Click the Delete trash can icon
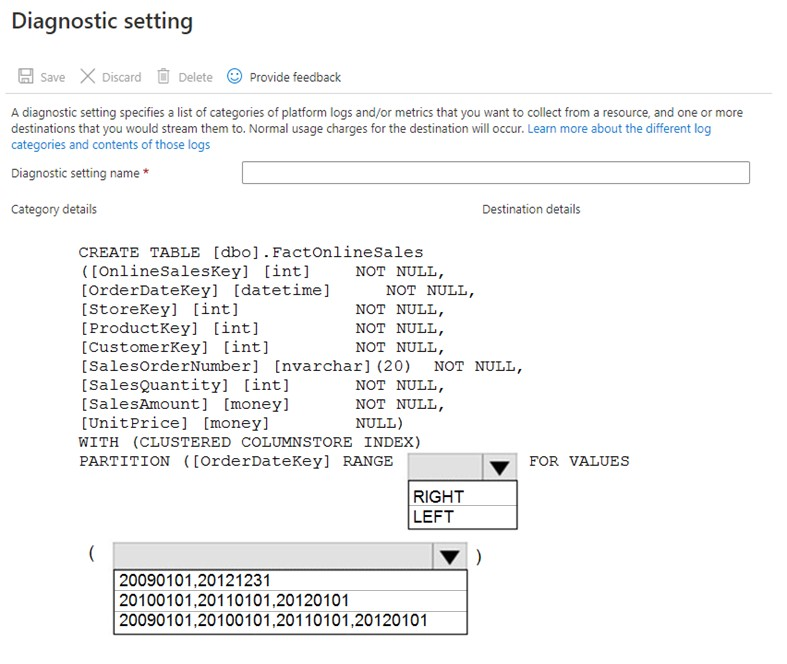 point(164,76)
